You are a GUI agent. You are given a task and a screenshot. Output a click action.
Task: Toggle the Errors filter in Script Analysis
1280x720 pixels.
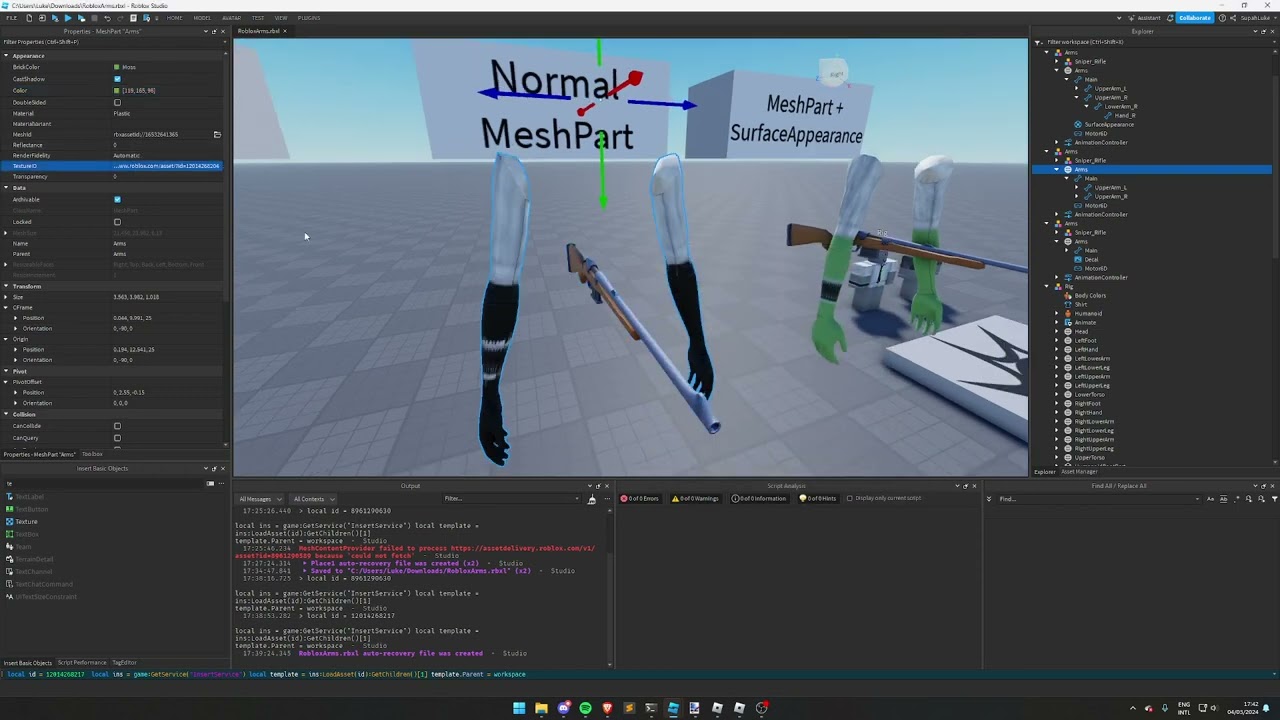tap(640, 498)
